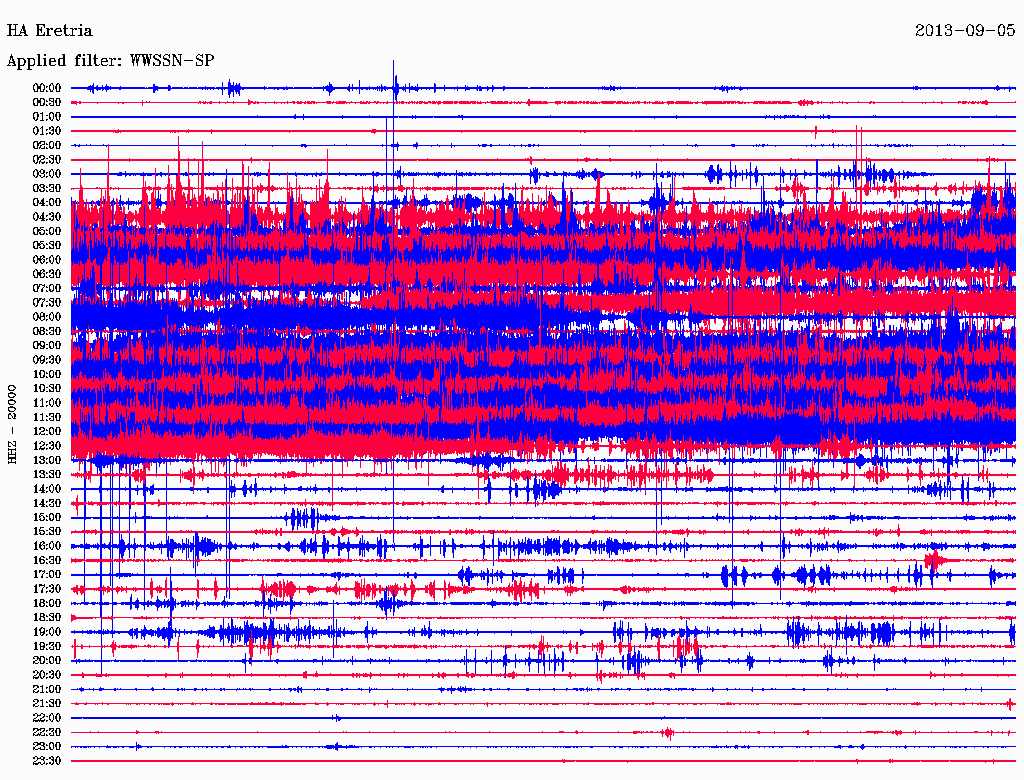Select the 14:30 time label
The height and width of the screenshot is (780, 1024).
[x=47, y=503]
